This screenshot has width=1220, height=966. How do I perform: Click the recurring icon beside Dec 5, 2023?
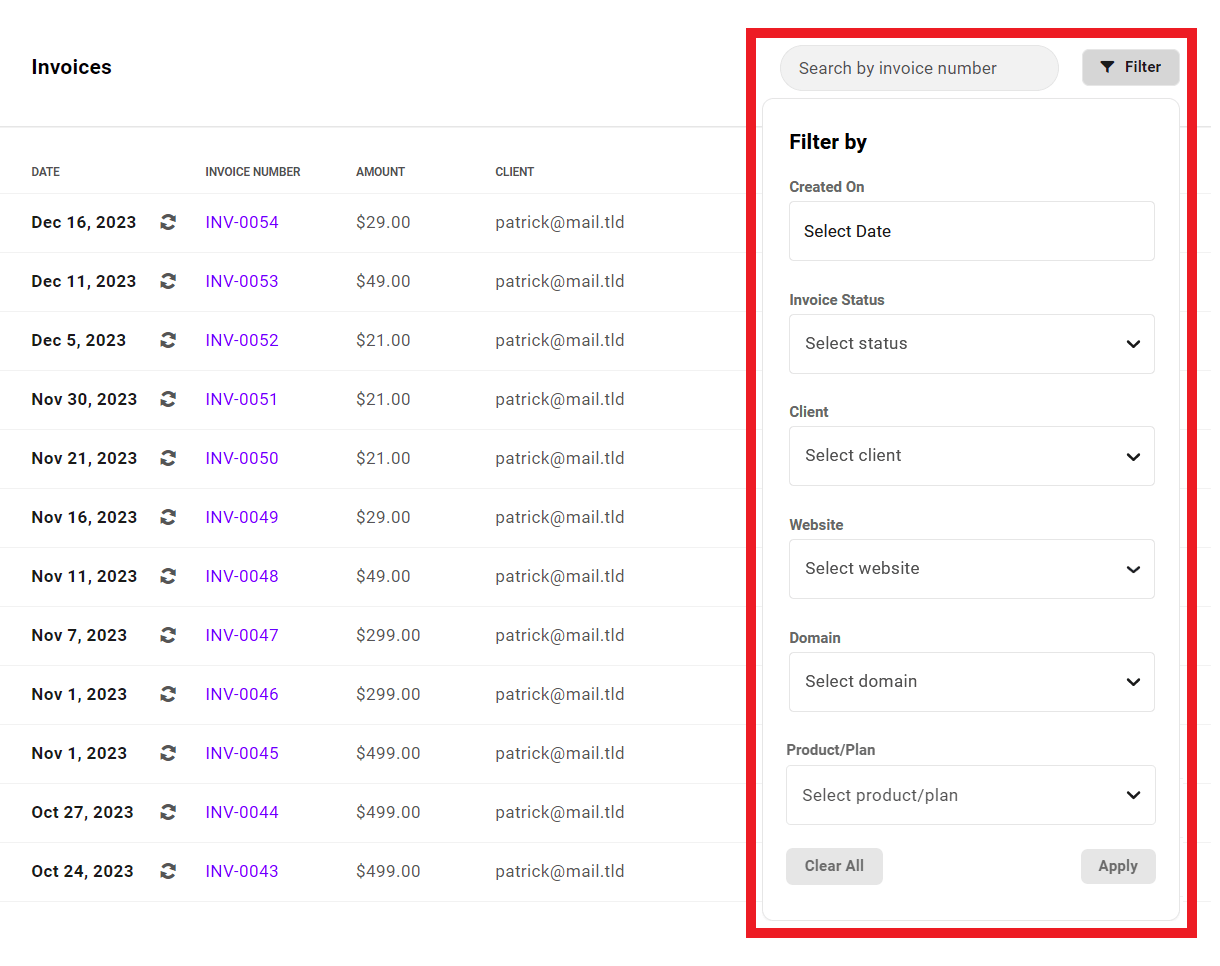168,340
